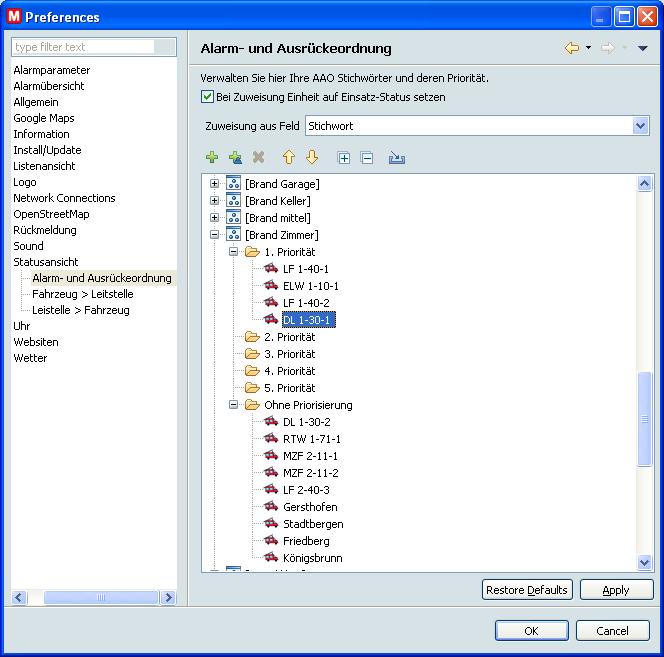Click the expand all tree icon
The image size is (664, 657).
coord(344,158)
